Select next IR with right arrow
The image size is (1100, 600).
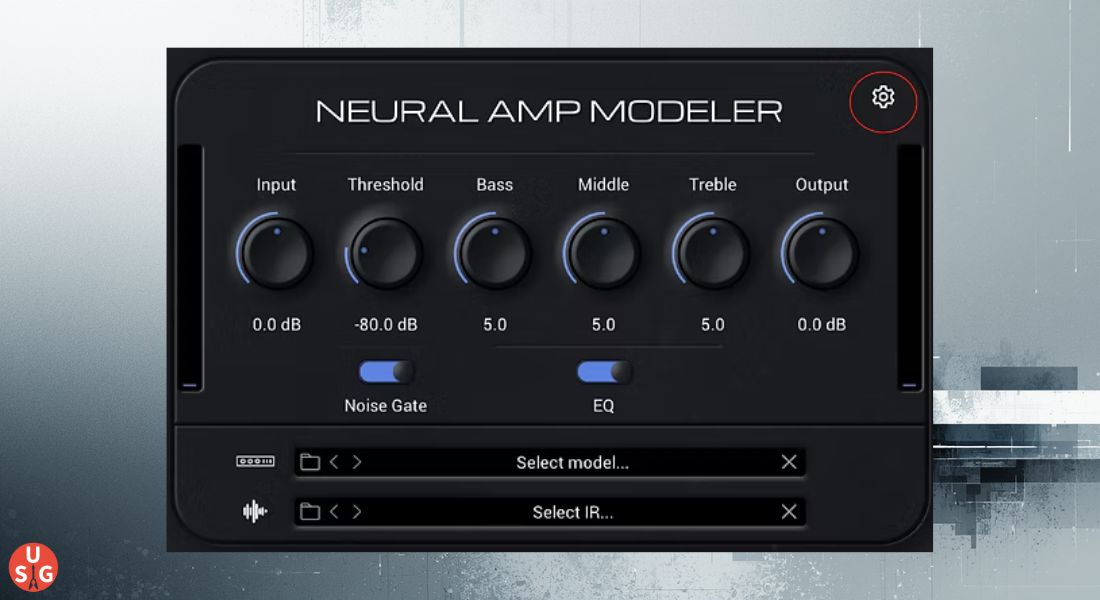coord(356,512)
